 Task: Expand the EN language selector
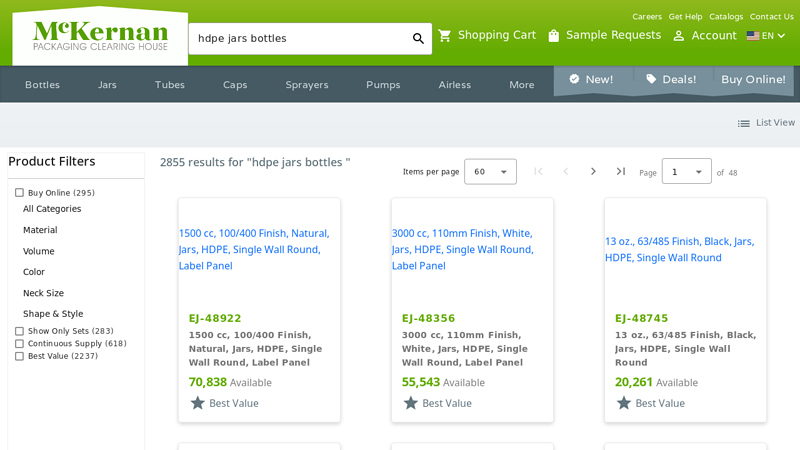point(766,36)
